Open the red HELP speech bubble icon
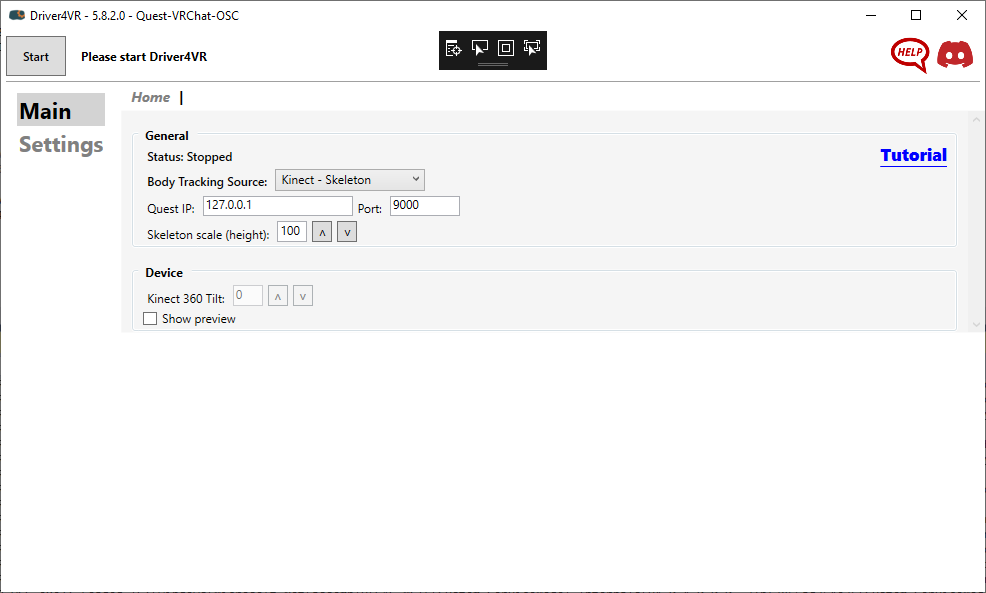Screen dimensions: 986x593 click(909, 55)
